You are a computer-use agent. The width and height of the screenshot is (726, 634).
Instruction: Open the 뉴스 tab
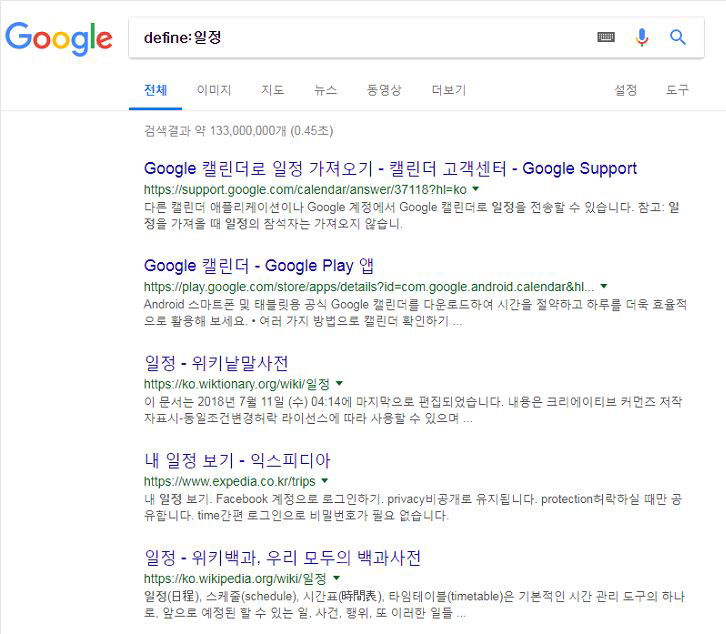click(325, 90)
